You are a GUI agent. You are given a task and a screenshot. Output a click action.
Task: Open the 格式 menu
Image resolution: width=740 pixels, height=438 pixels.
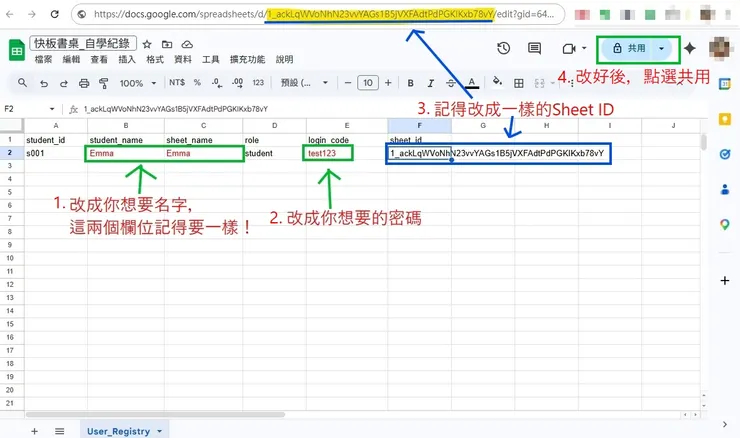[155, 59]
